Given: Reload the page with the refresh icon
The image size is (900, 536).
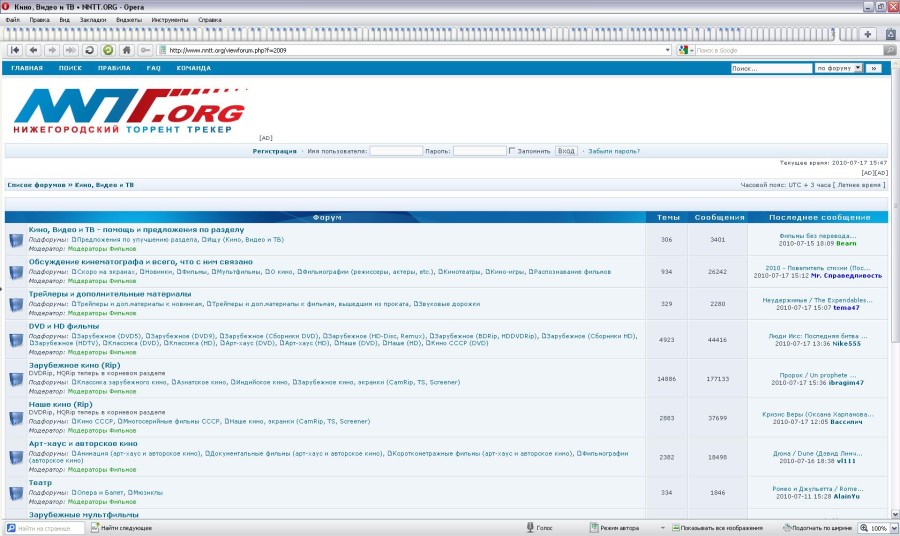Looking at the screenshot, I should coord(89,50).
